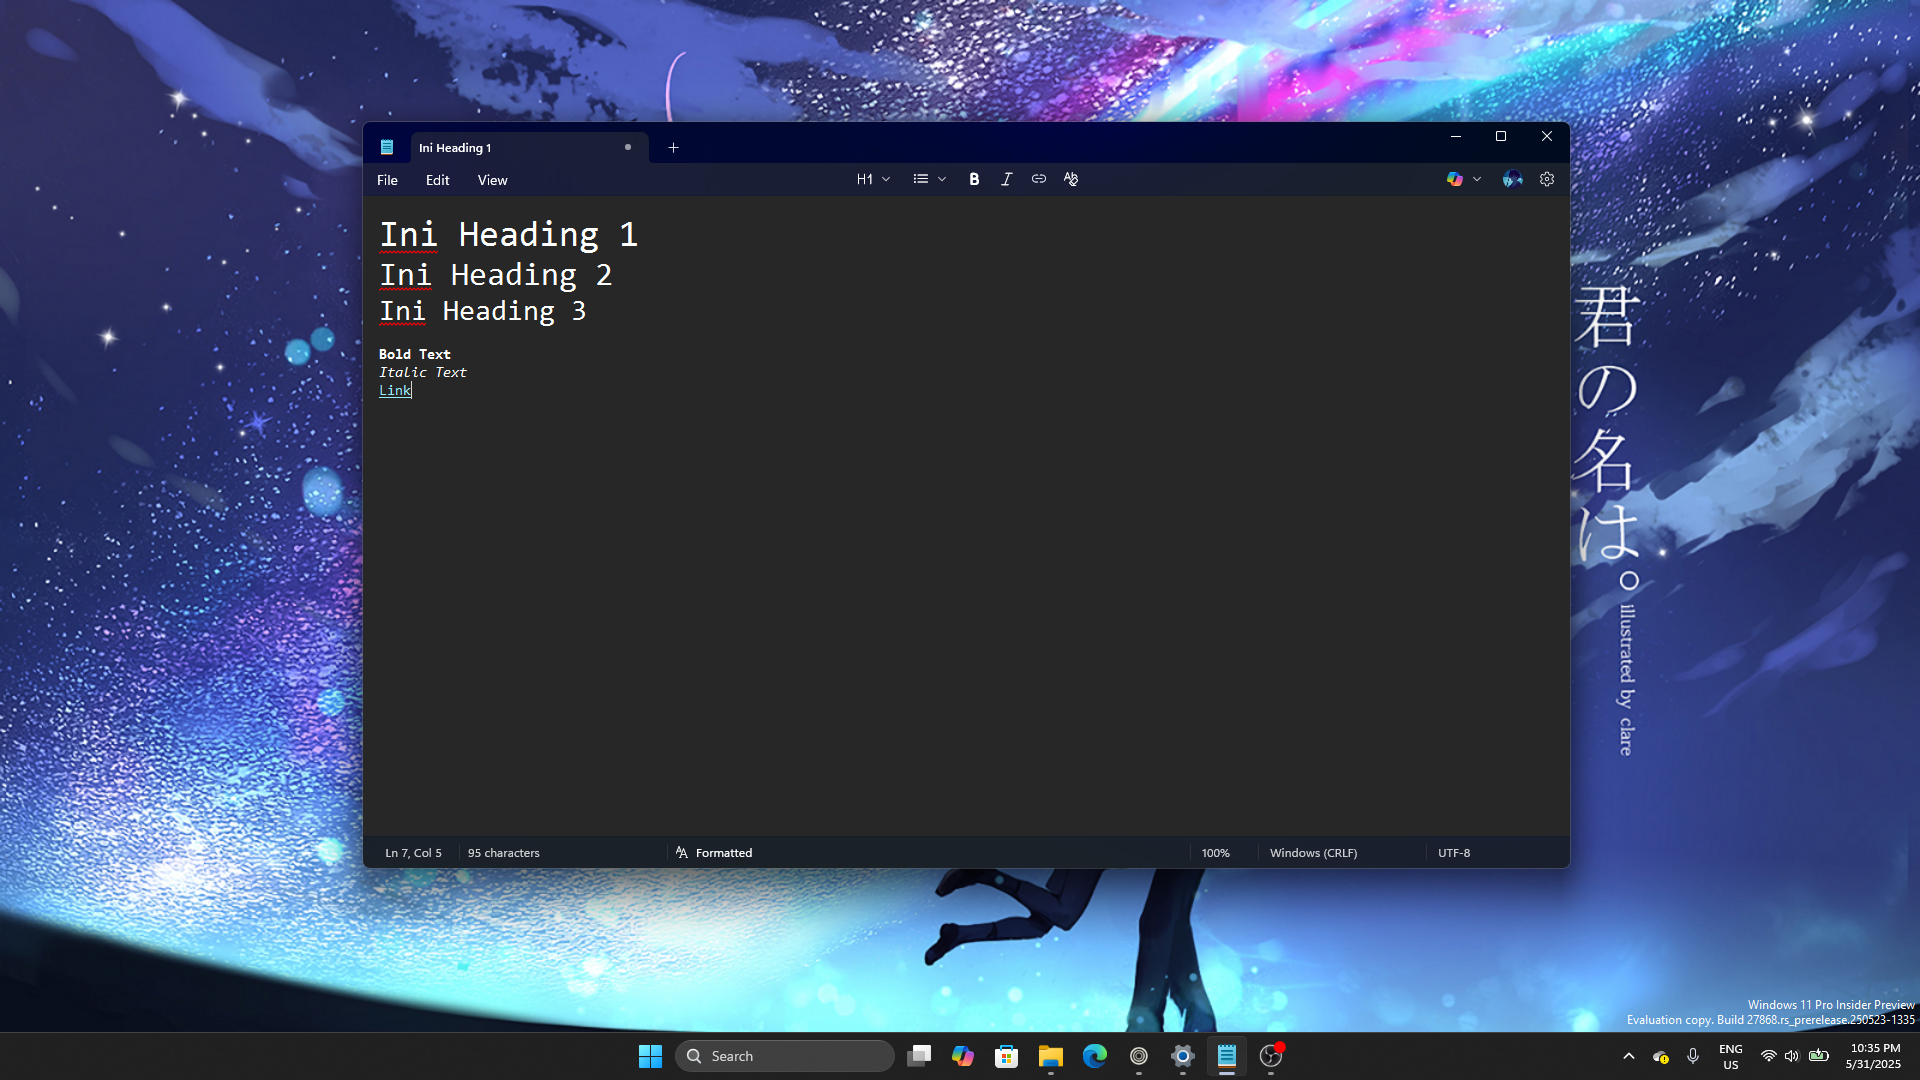
Task: Open the Windows Start menu
Action: pyautogui.click(x=650, y=1056)
